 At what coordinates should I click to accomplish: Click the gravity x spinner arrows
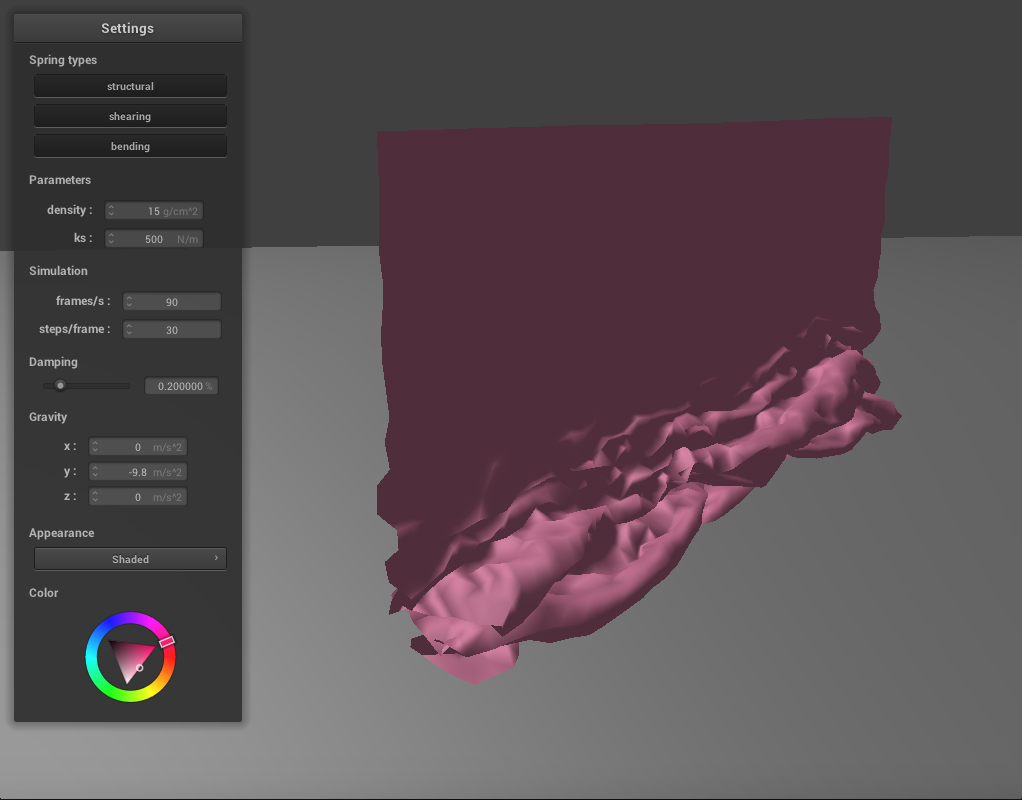[95, 447]
